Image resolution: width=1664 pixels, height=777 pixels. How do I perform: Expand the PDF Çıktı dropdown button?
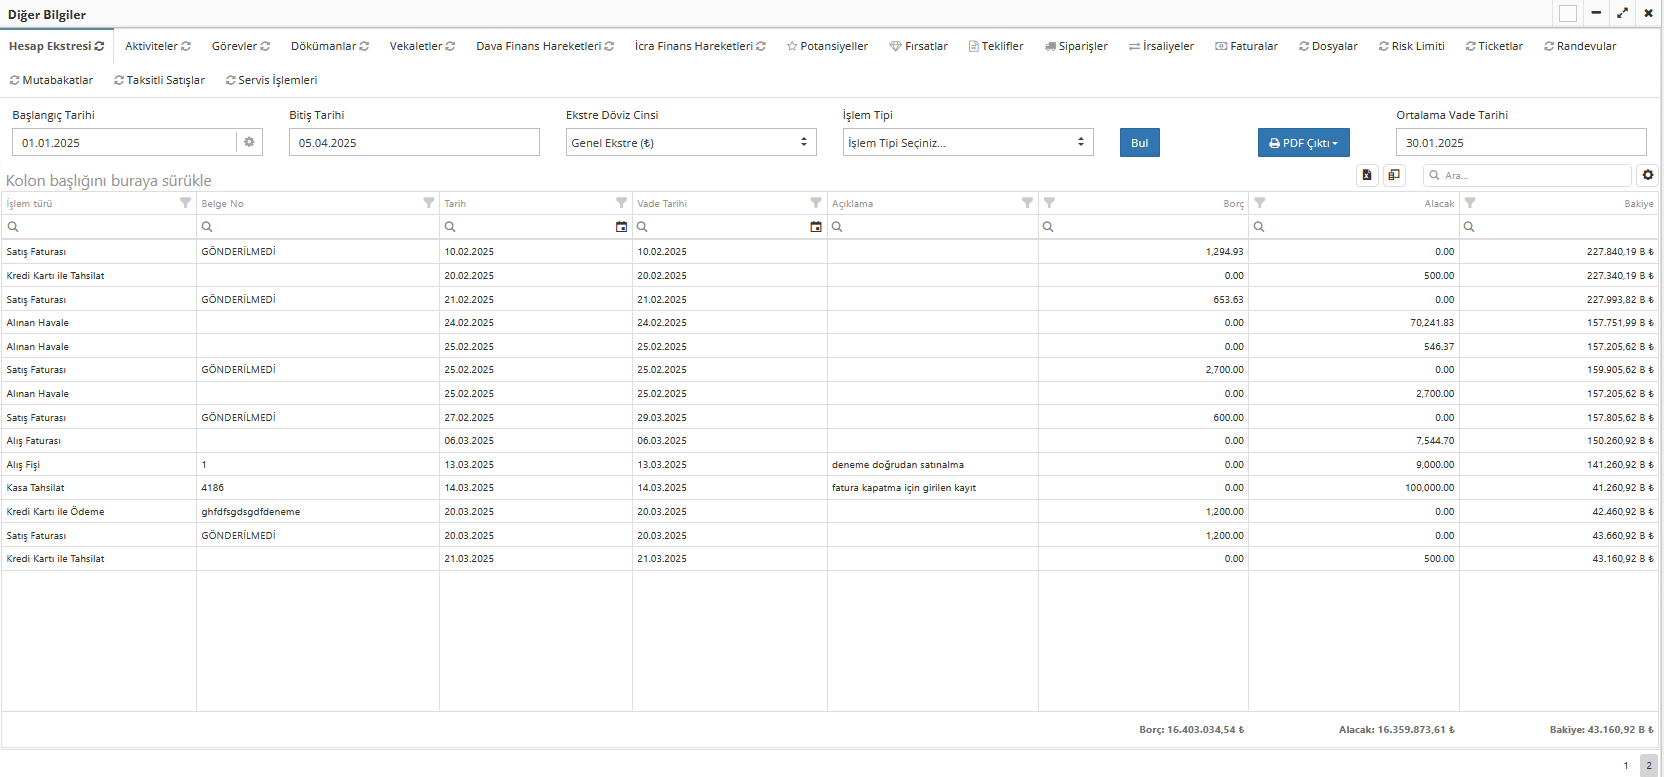click(x=1303, y=143)
